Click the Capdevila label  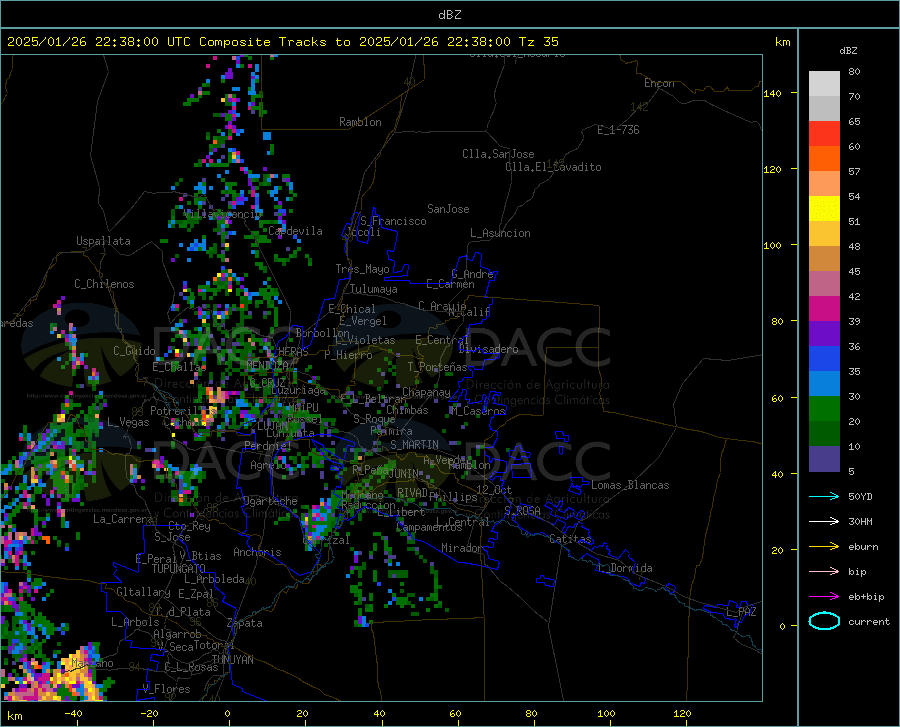pos(295,231)
